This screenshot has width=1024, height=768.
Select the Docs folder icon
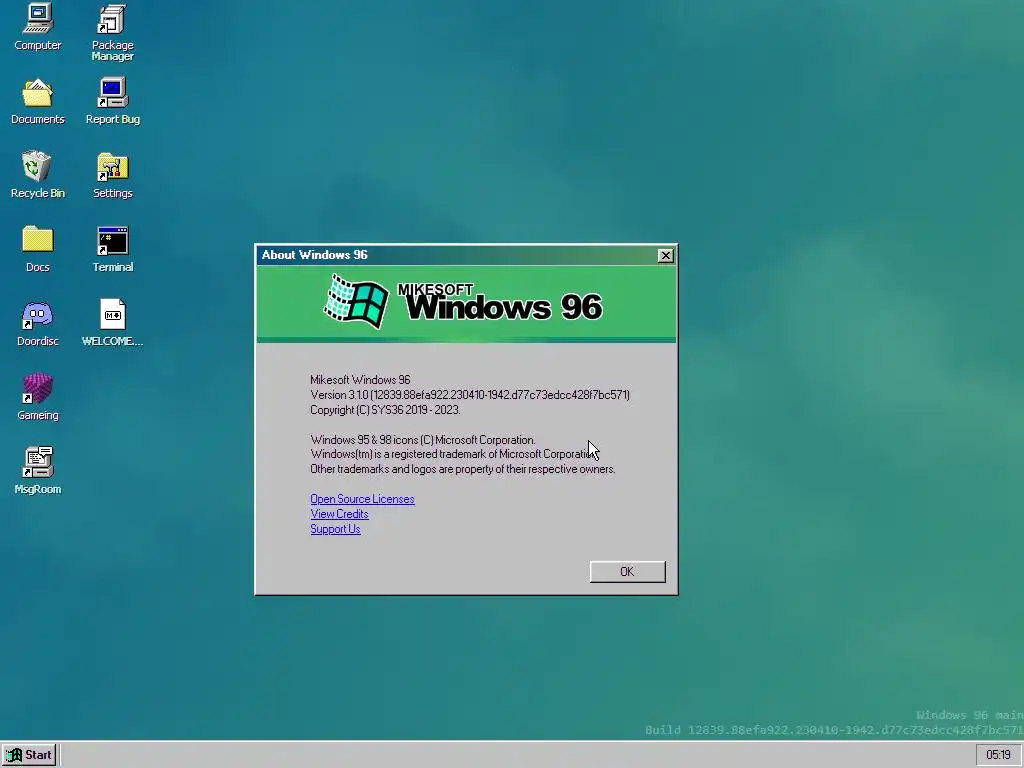coord(37,249)
